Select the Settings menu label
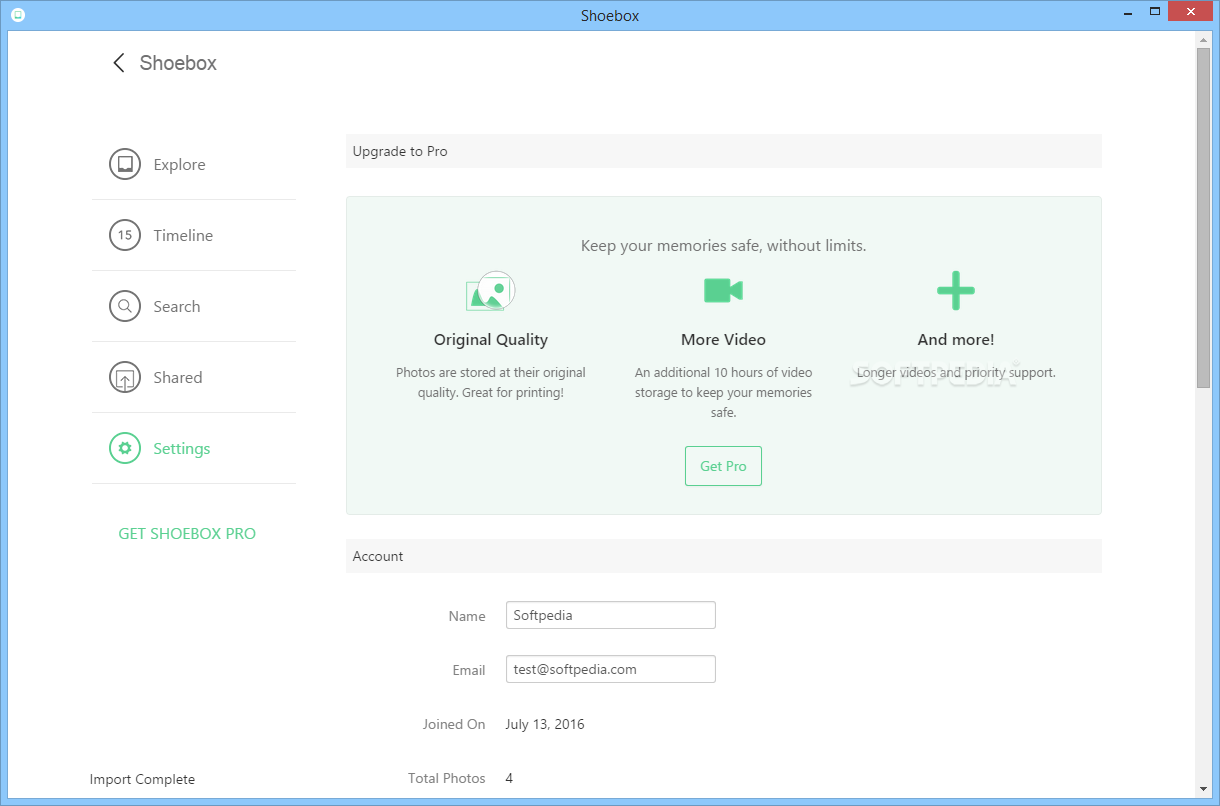The height and width of the screenshot is (806, 1220). [182, 449]
